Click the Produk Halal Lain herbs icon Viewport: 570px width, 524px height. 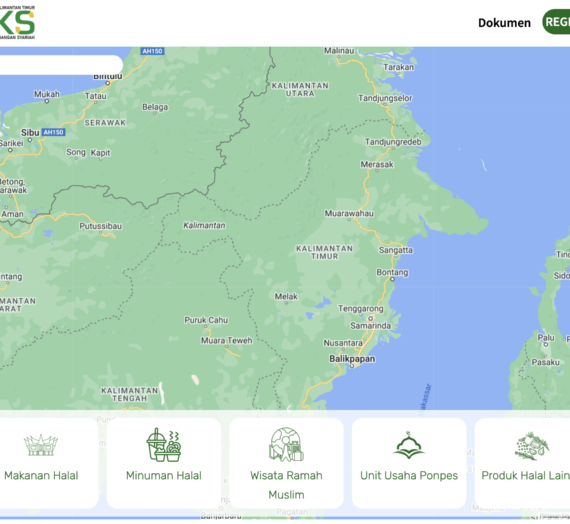[x=532, y=446]
